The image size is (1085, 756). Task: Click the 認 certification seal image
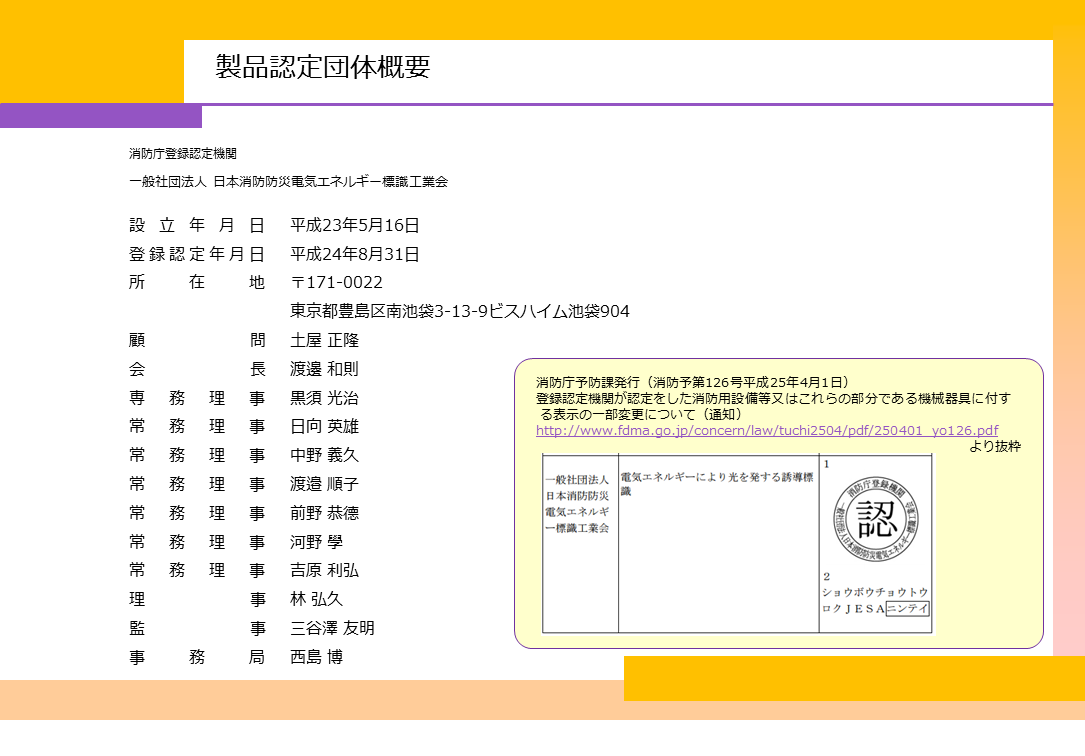(x=875, y=519)
